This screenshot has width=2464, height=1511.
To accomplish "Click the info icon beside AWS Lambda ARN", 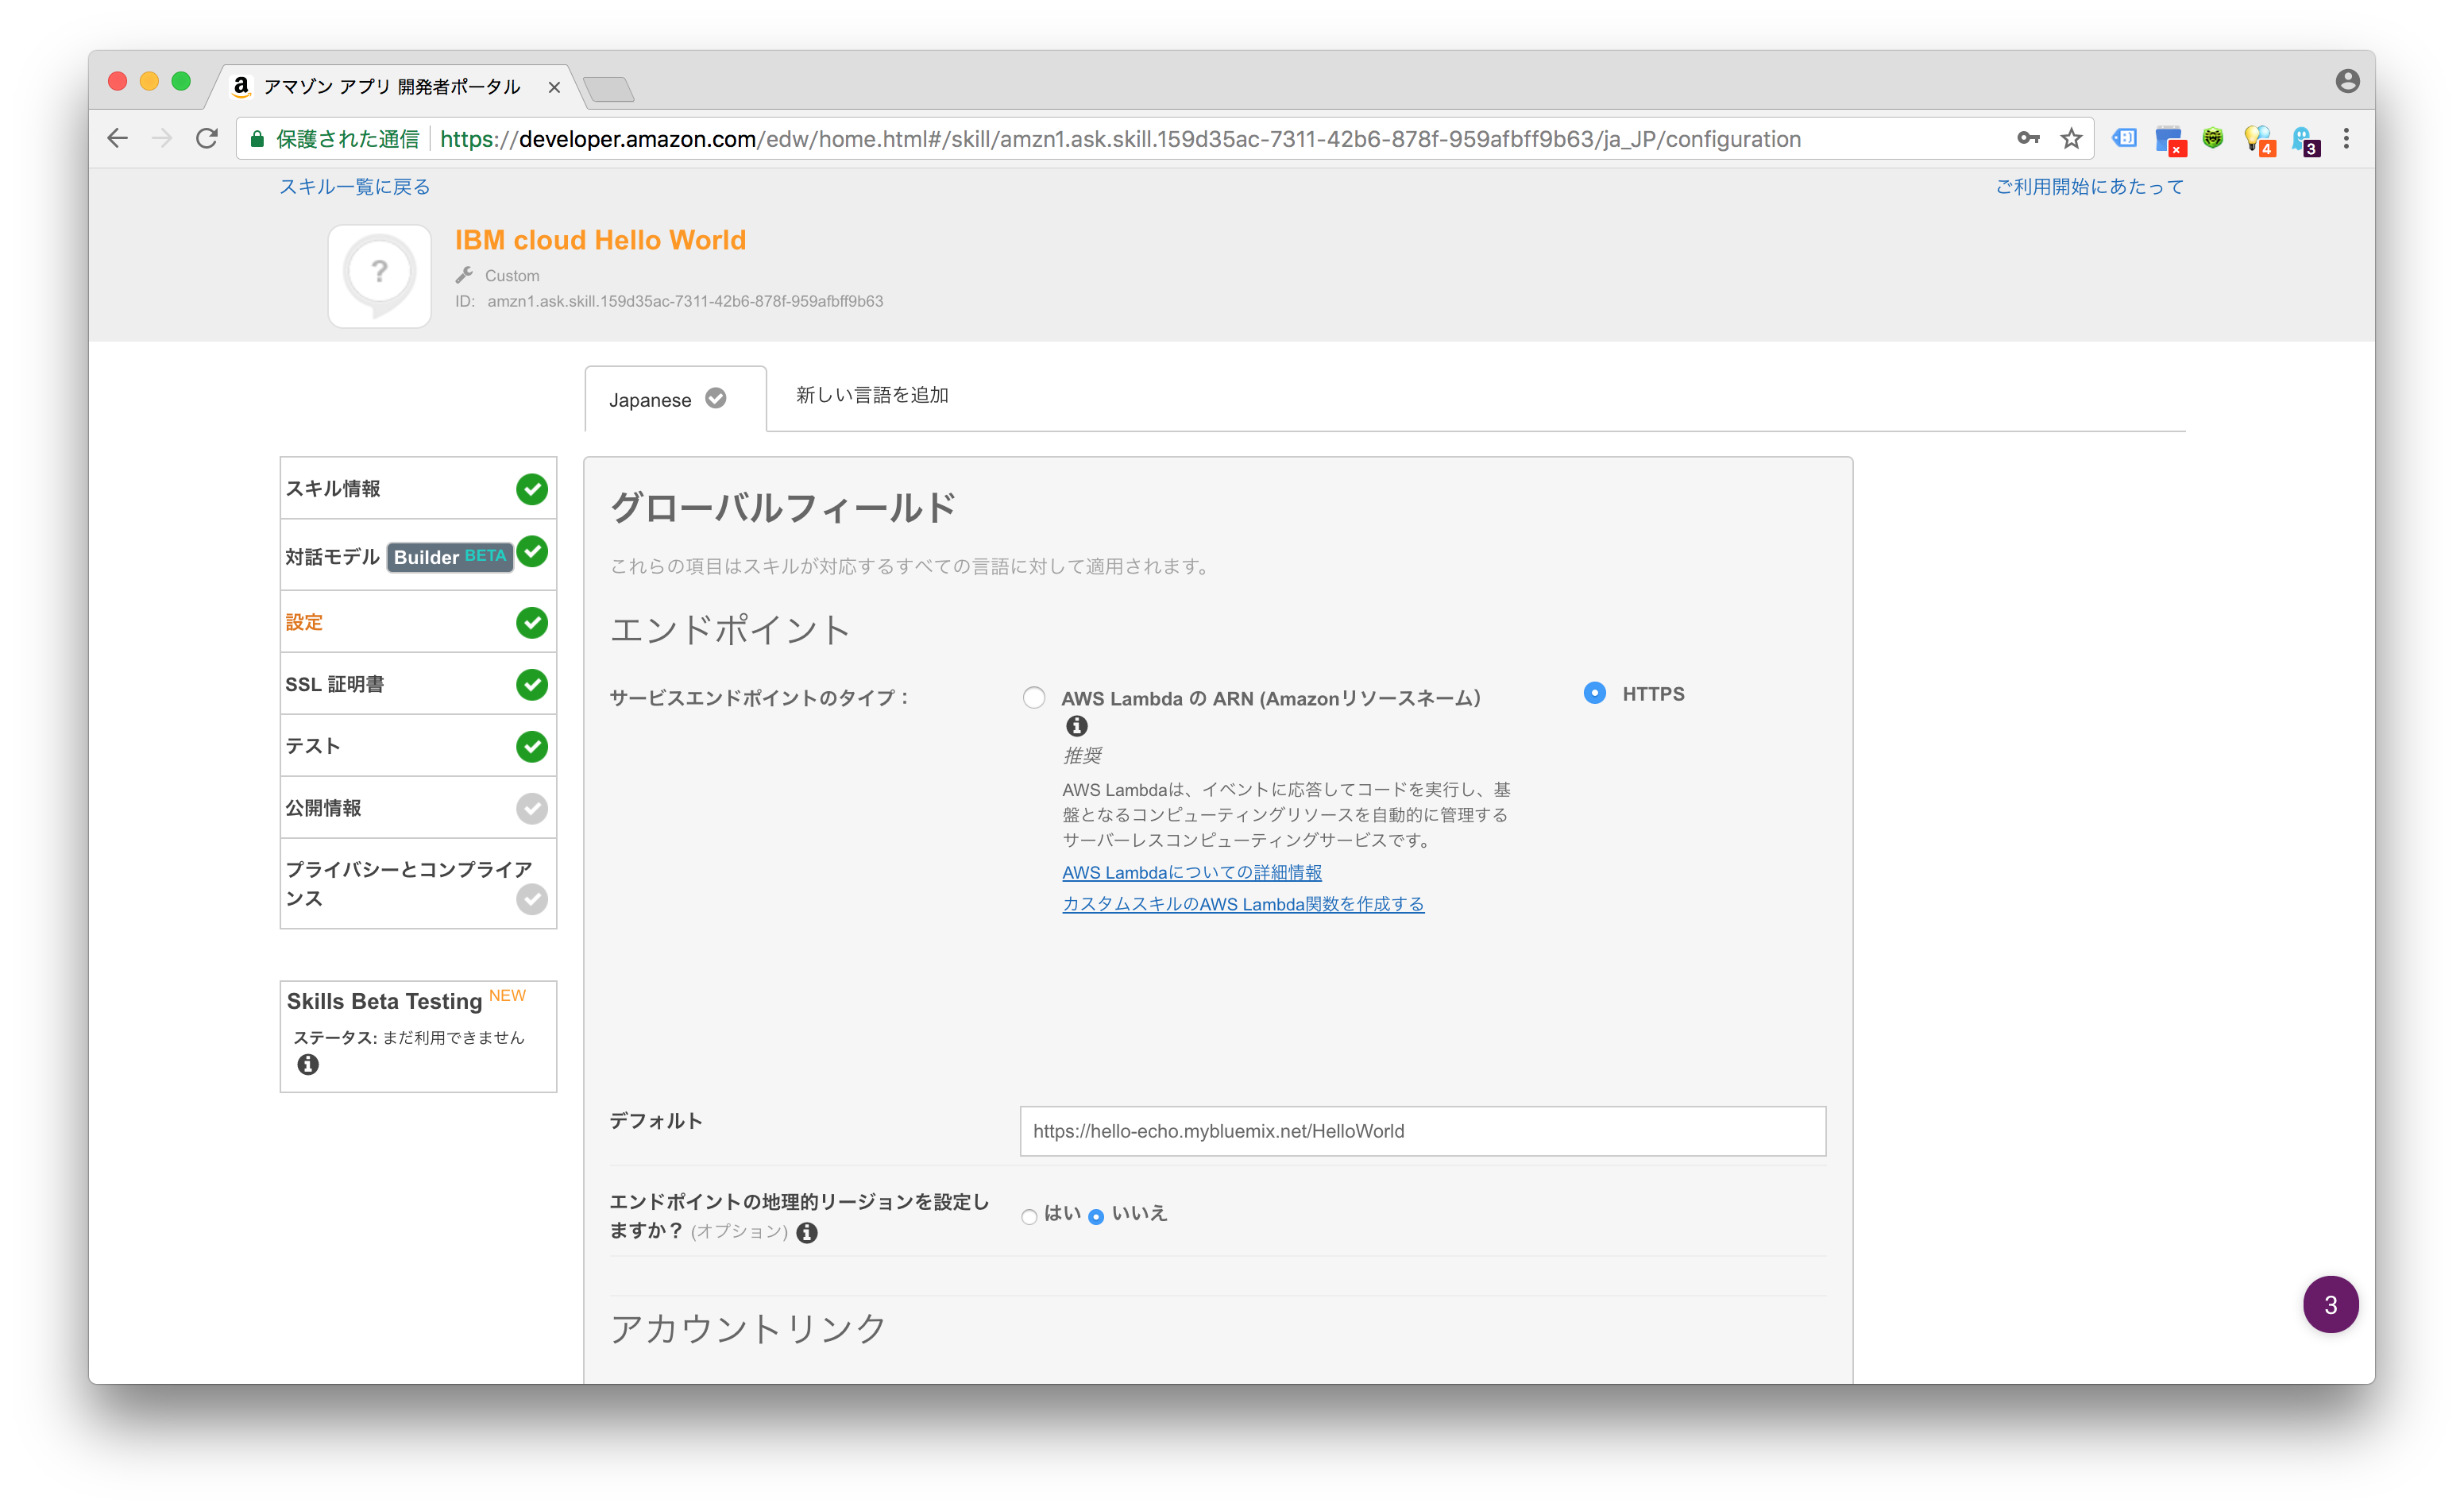I will [1076, 726].
